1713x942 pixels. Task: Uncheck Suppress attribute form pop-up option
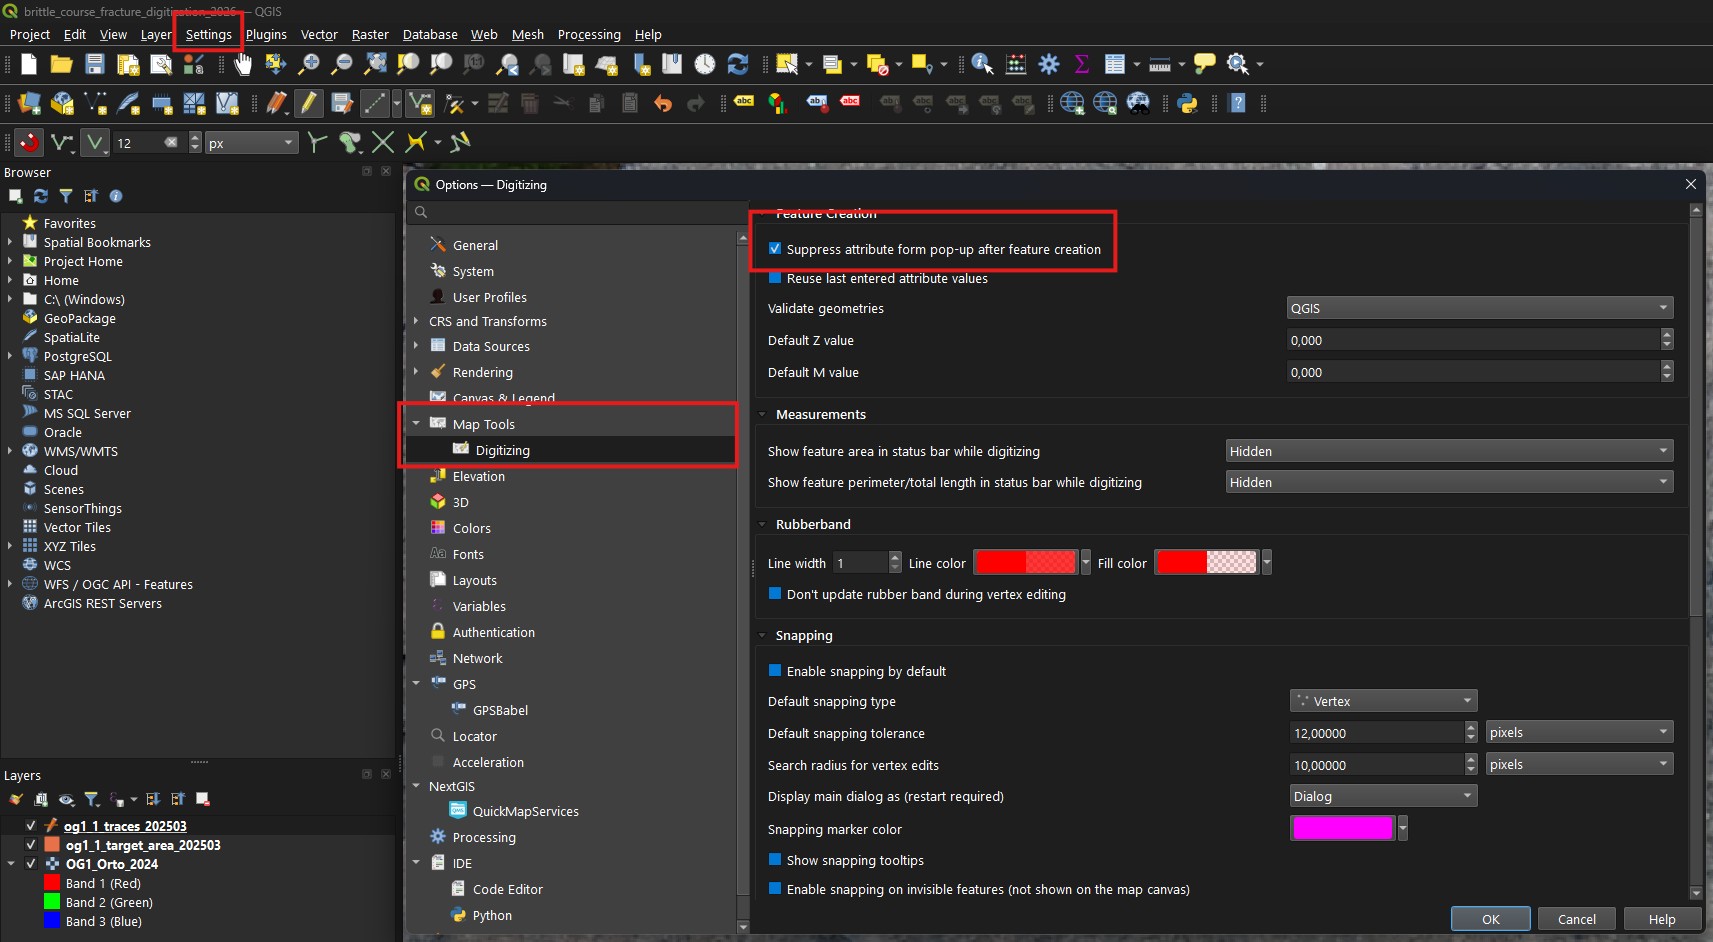click(775, 249)
